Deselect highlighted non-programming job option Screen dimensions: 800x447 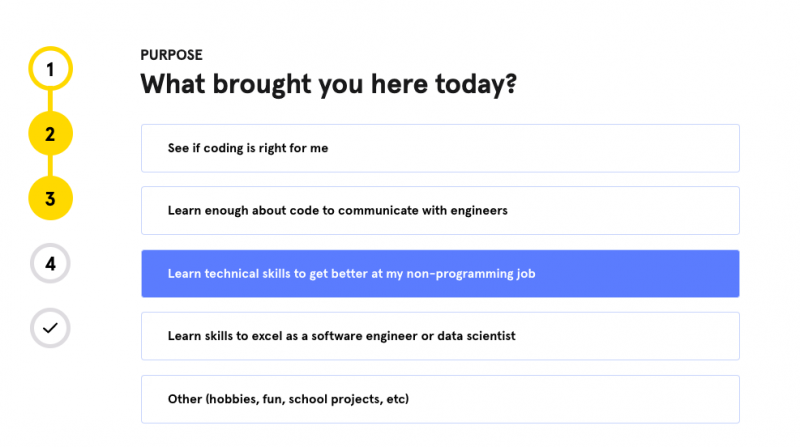pos(440,274)
